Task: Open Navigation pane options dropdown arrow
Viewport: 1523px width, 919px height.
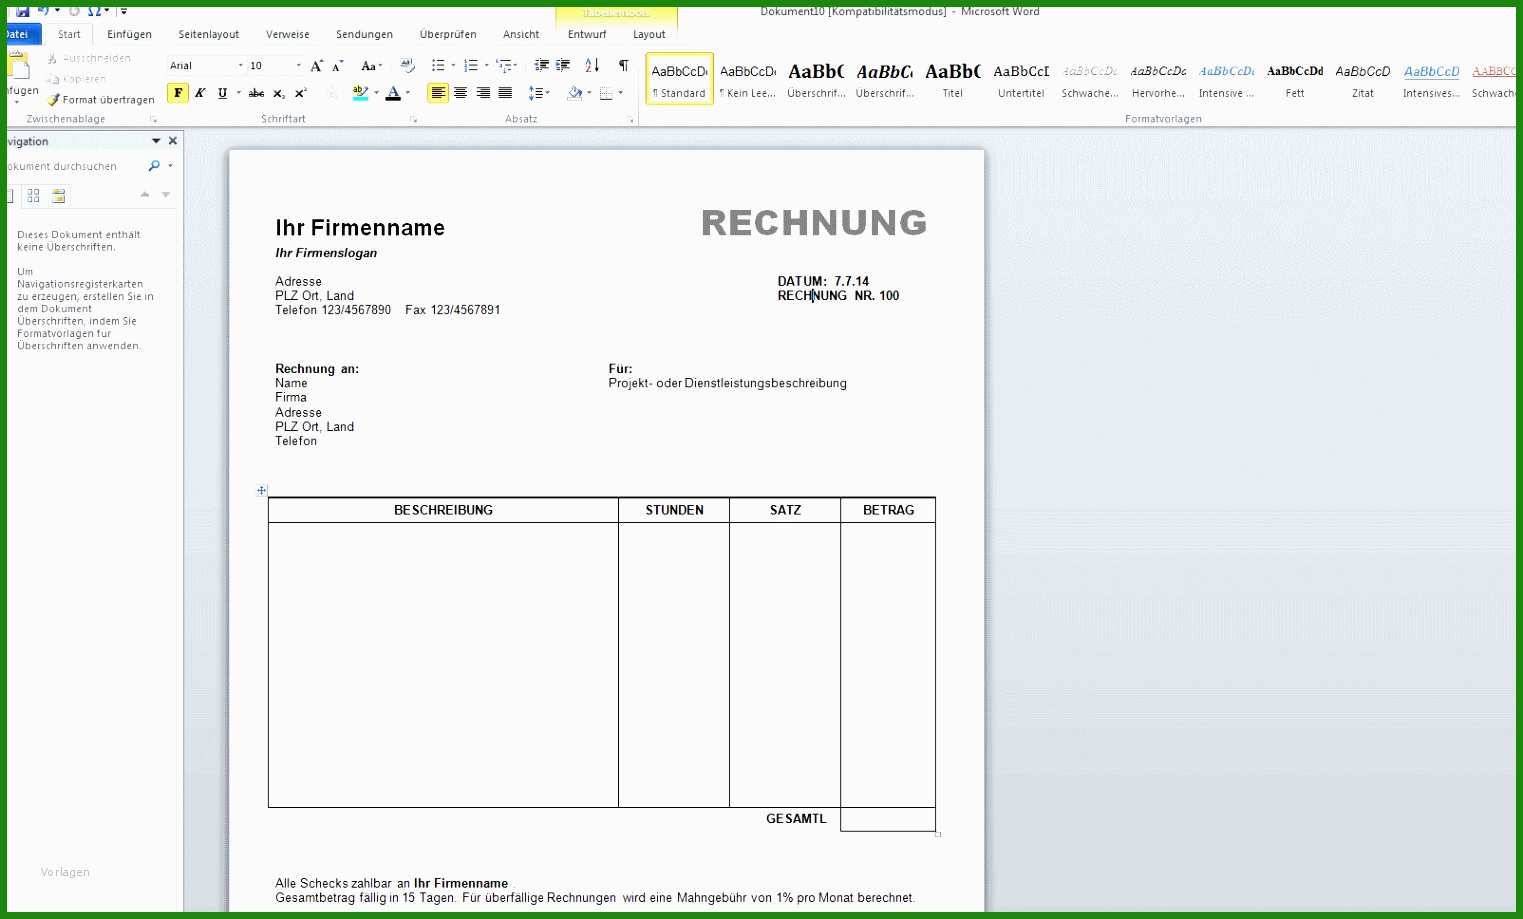Action: tap(156, 141)
